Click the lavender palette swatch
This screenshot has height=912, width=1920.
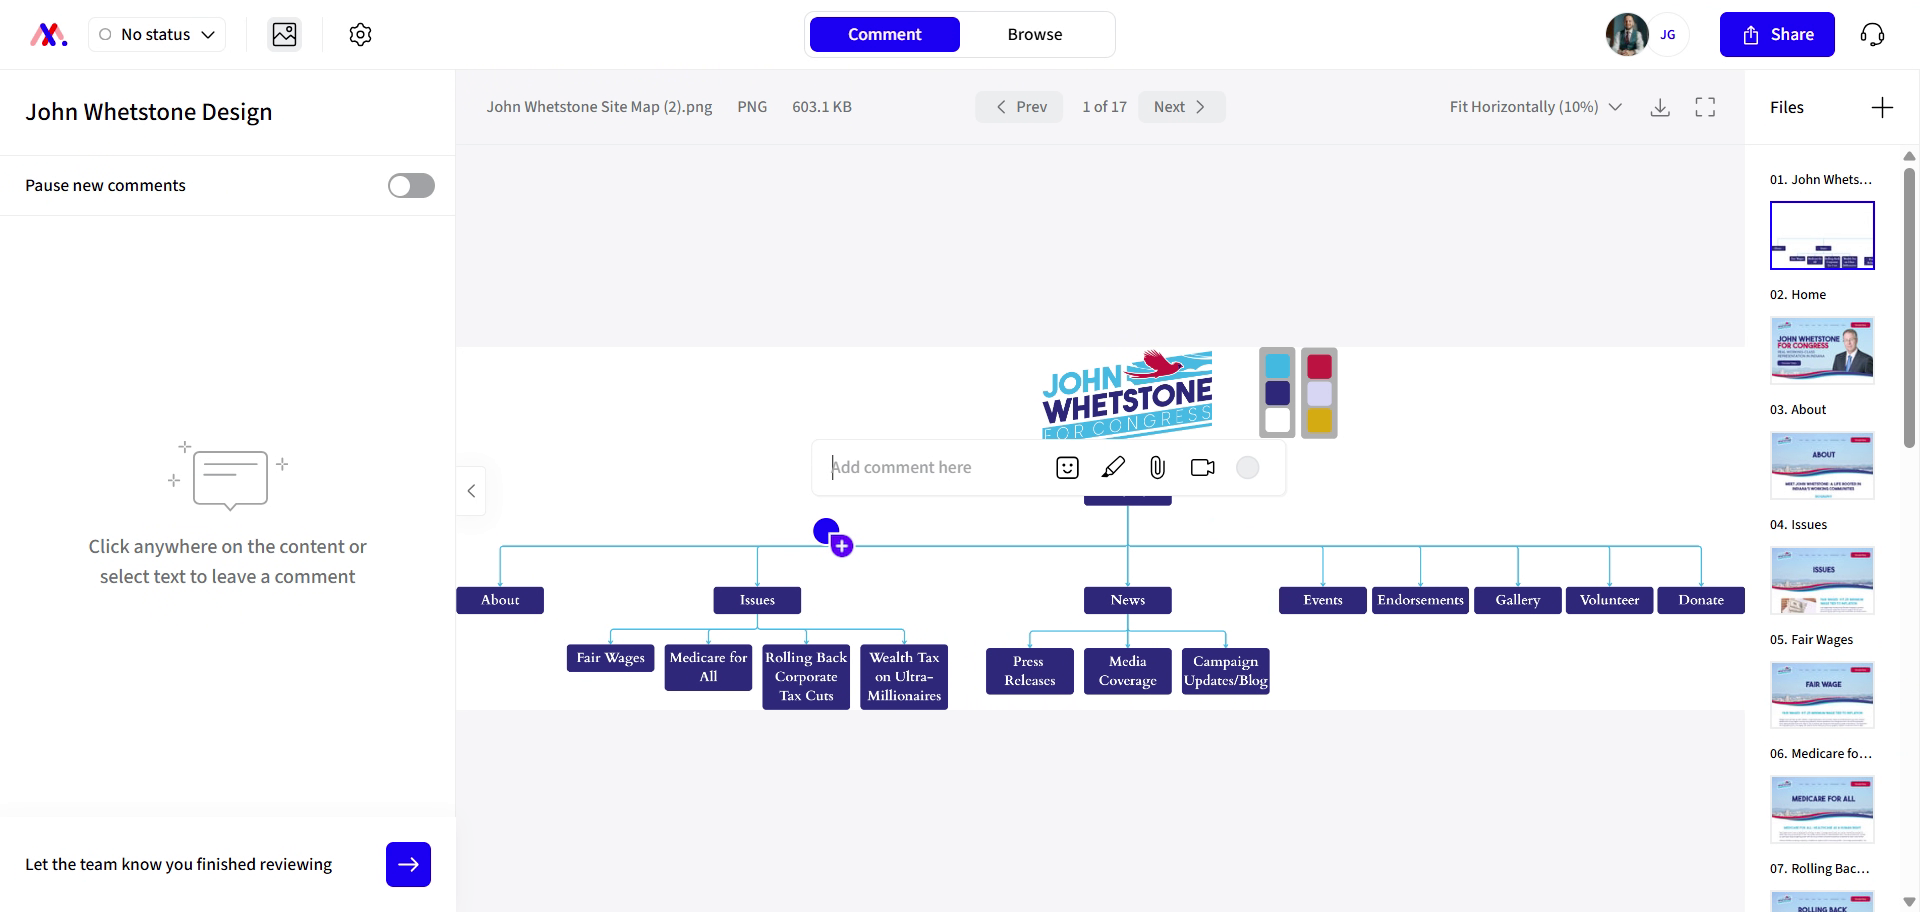coord(1319,393)
